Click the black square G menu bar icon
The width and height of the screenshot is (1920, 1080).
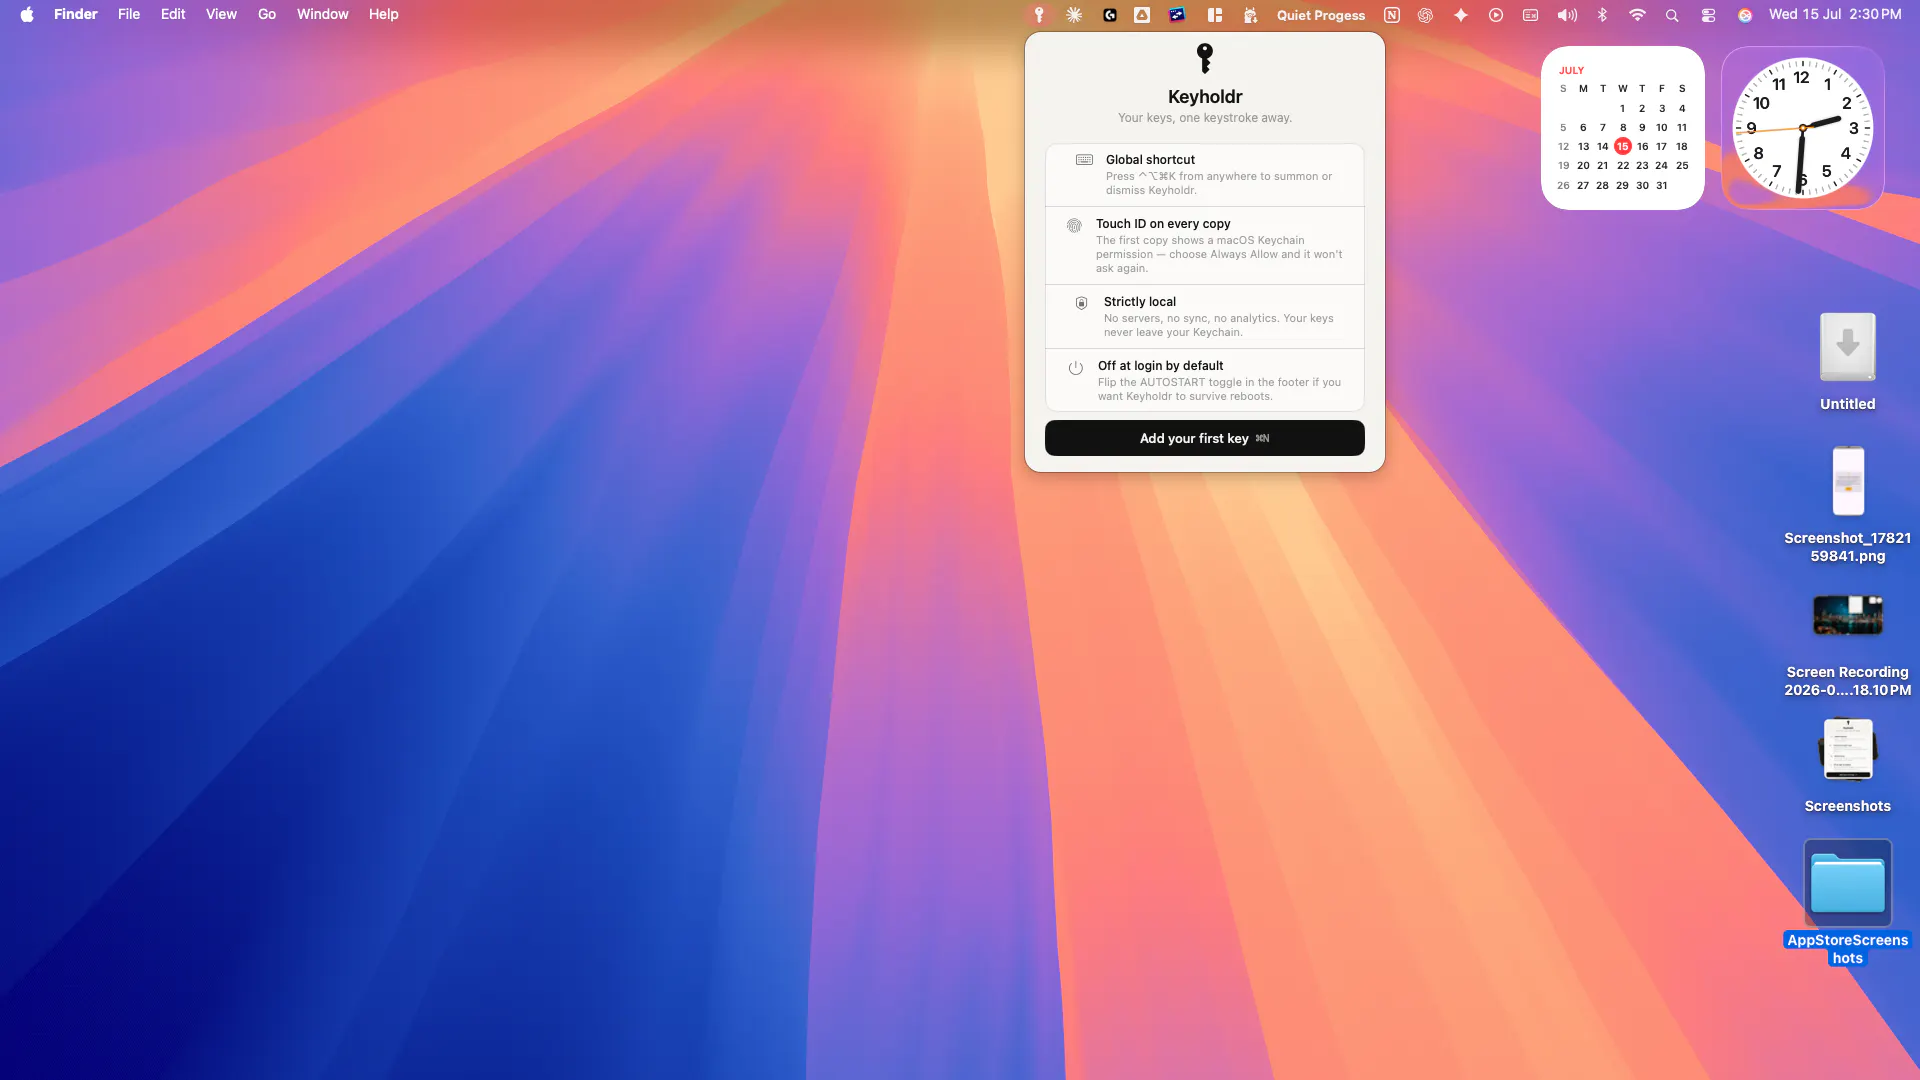pos(1109,15)
